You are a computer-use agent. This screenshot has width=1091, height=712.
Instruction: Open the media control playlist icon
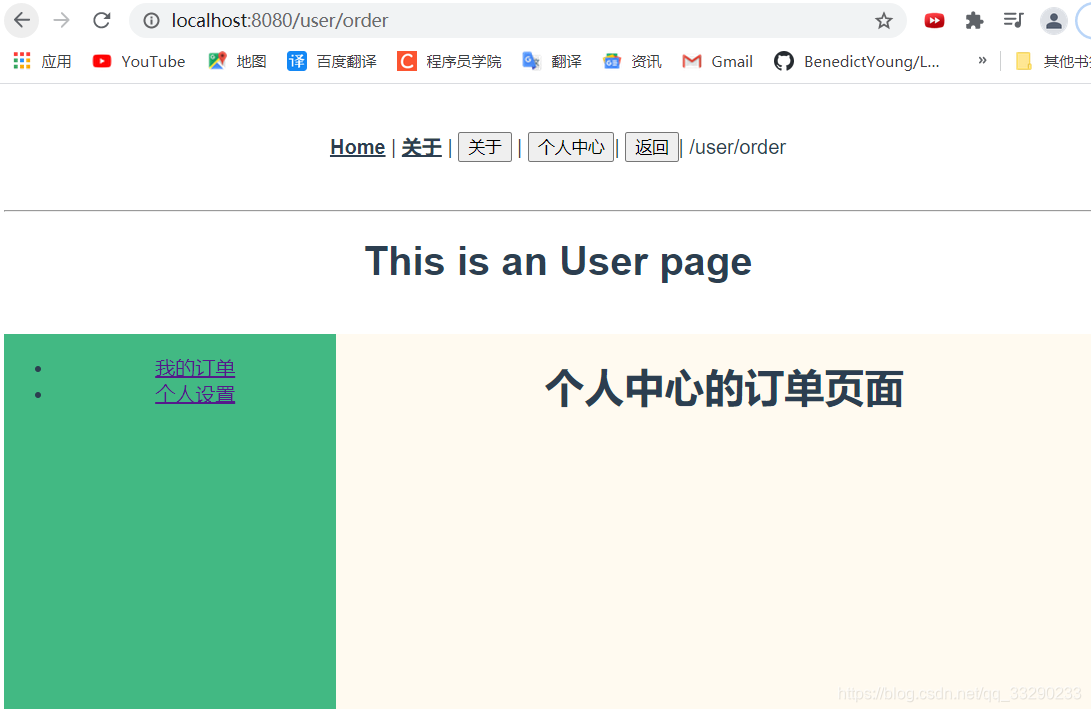point(1013,21)
